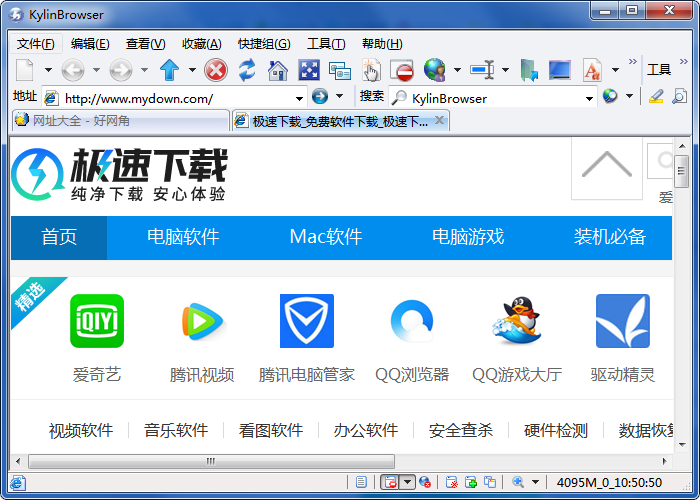Viewport: 700px width, 500px height.
Task: Click the 爱奇艺 green app icon
Action: coord(97,321)
